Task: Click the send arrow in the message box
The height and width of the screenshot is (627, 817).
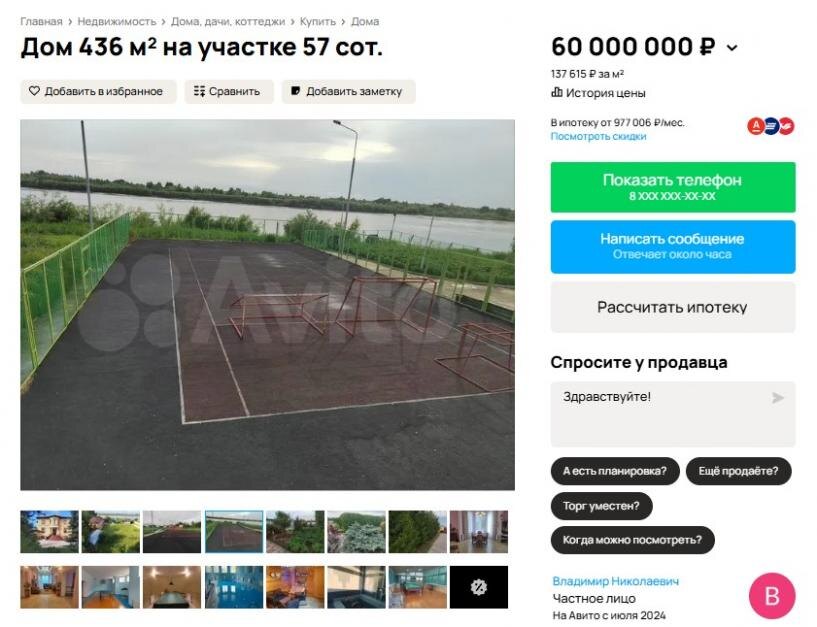Action: point(777,398)
